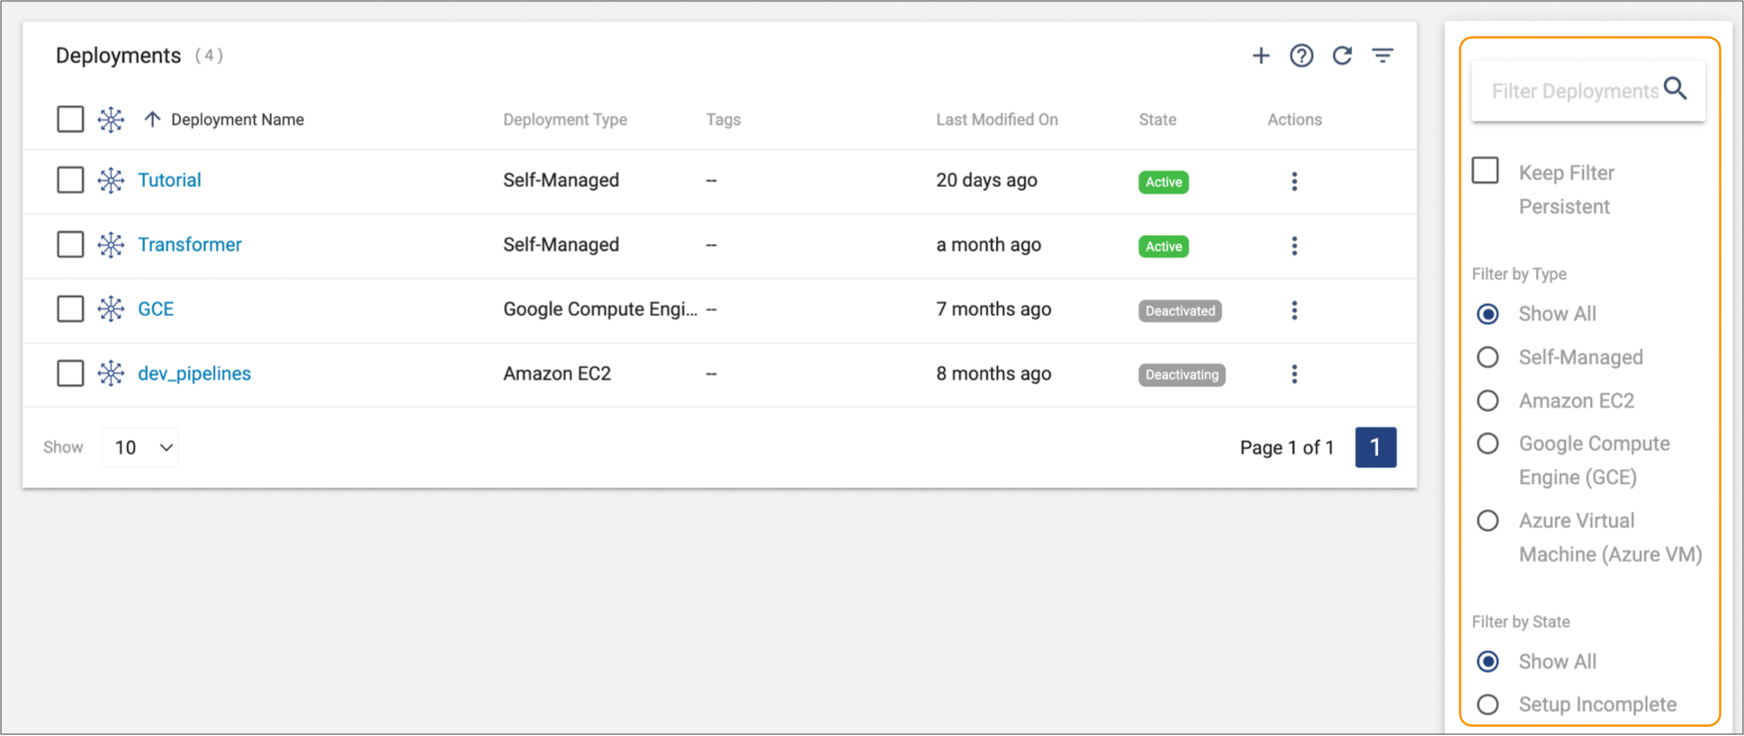Click the State column header
Image resolution: width=1744 pixels, height=736 pixels.
click(1157, 120)
